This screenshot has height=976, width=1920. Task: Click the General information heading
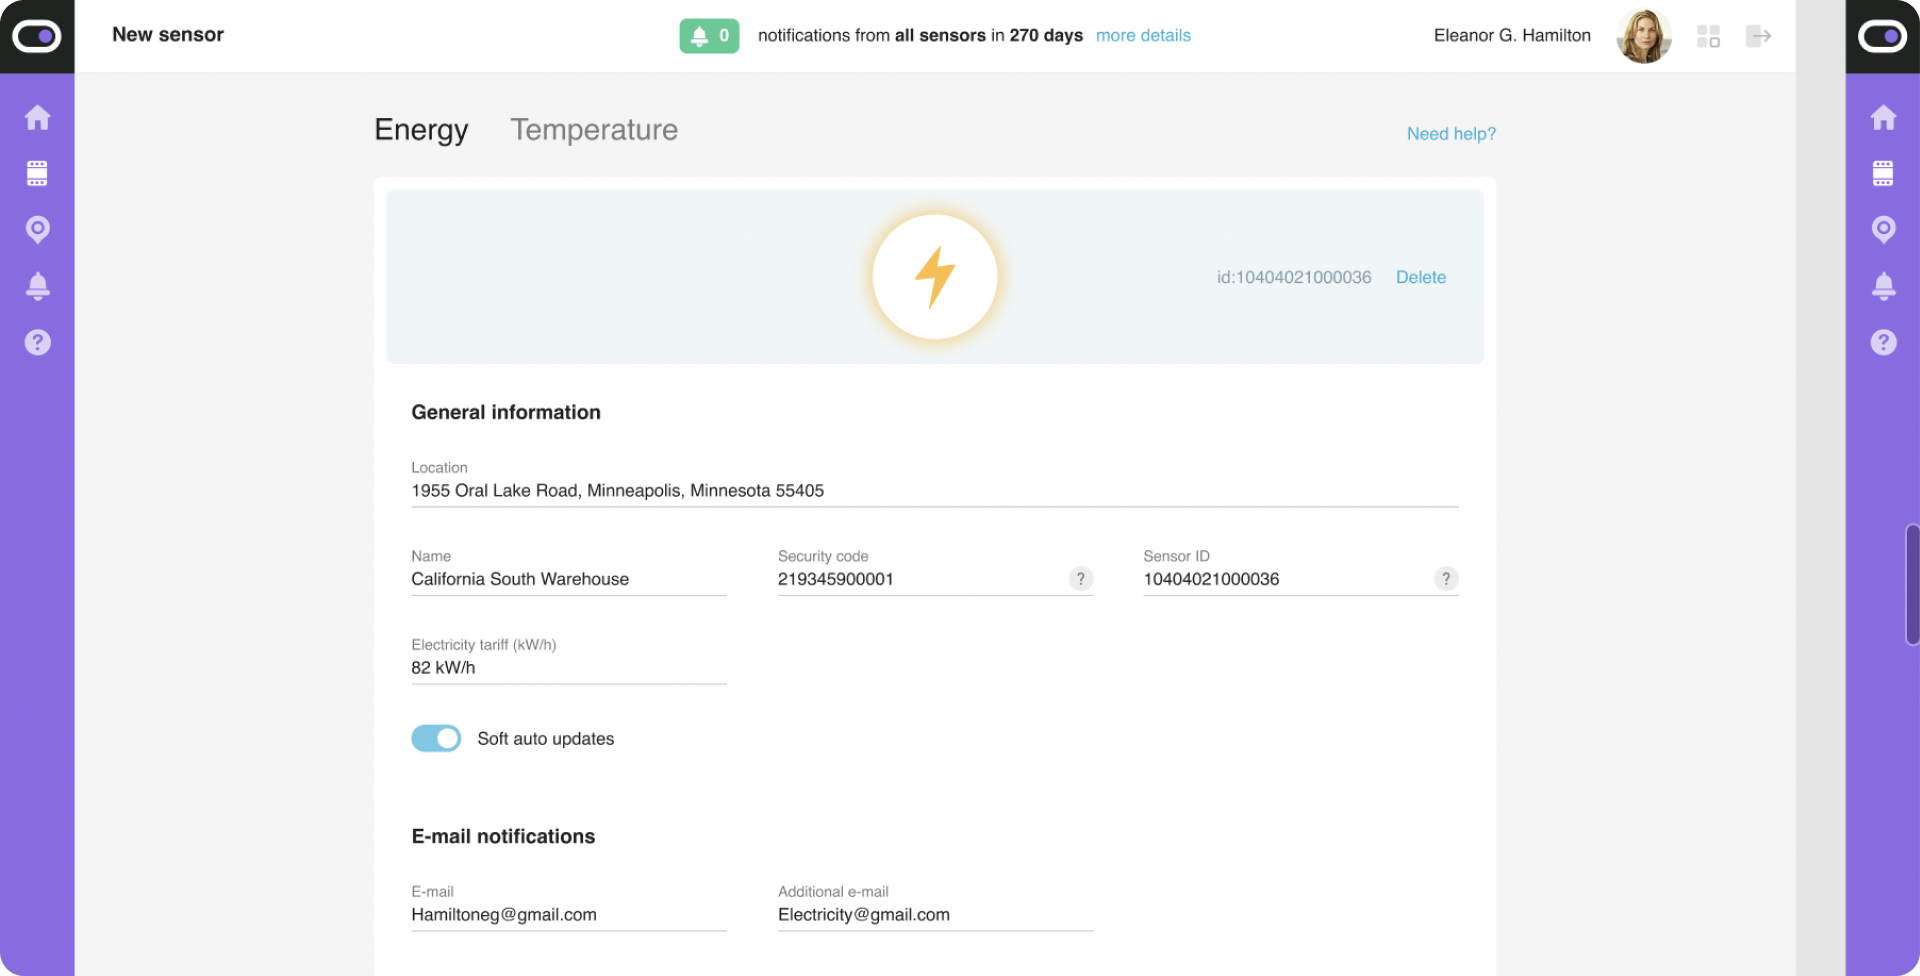click(506, 412)
